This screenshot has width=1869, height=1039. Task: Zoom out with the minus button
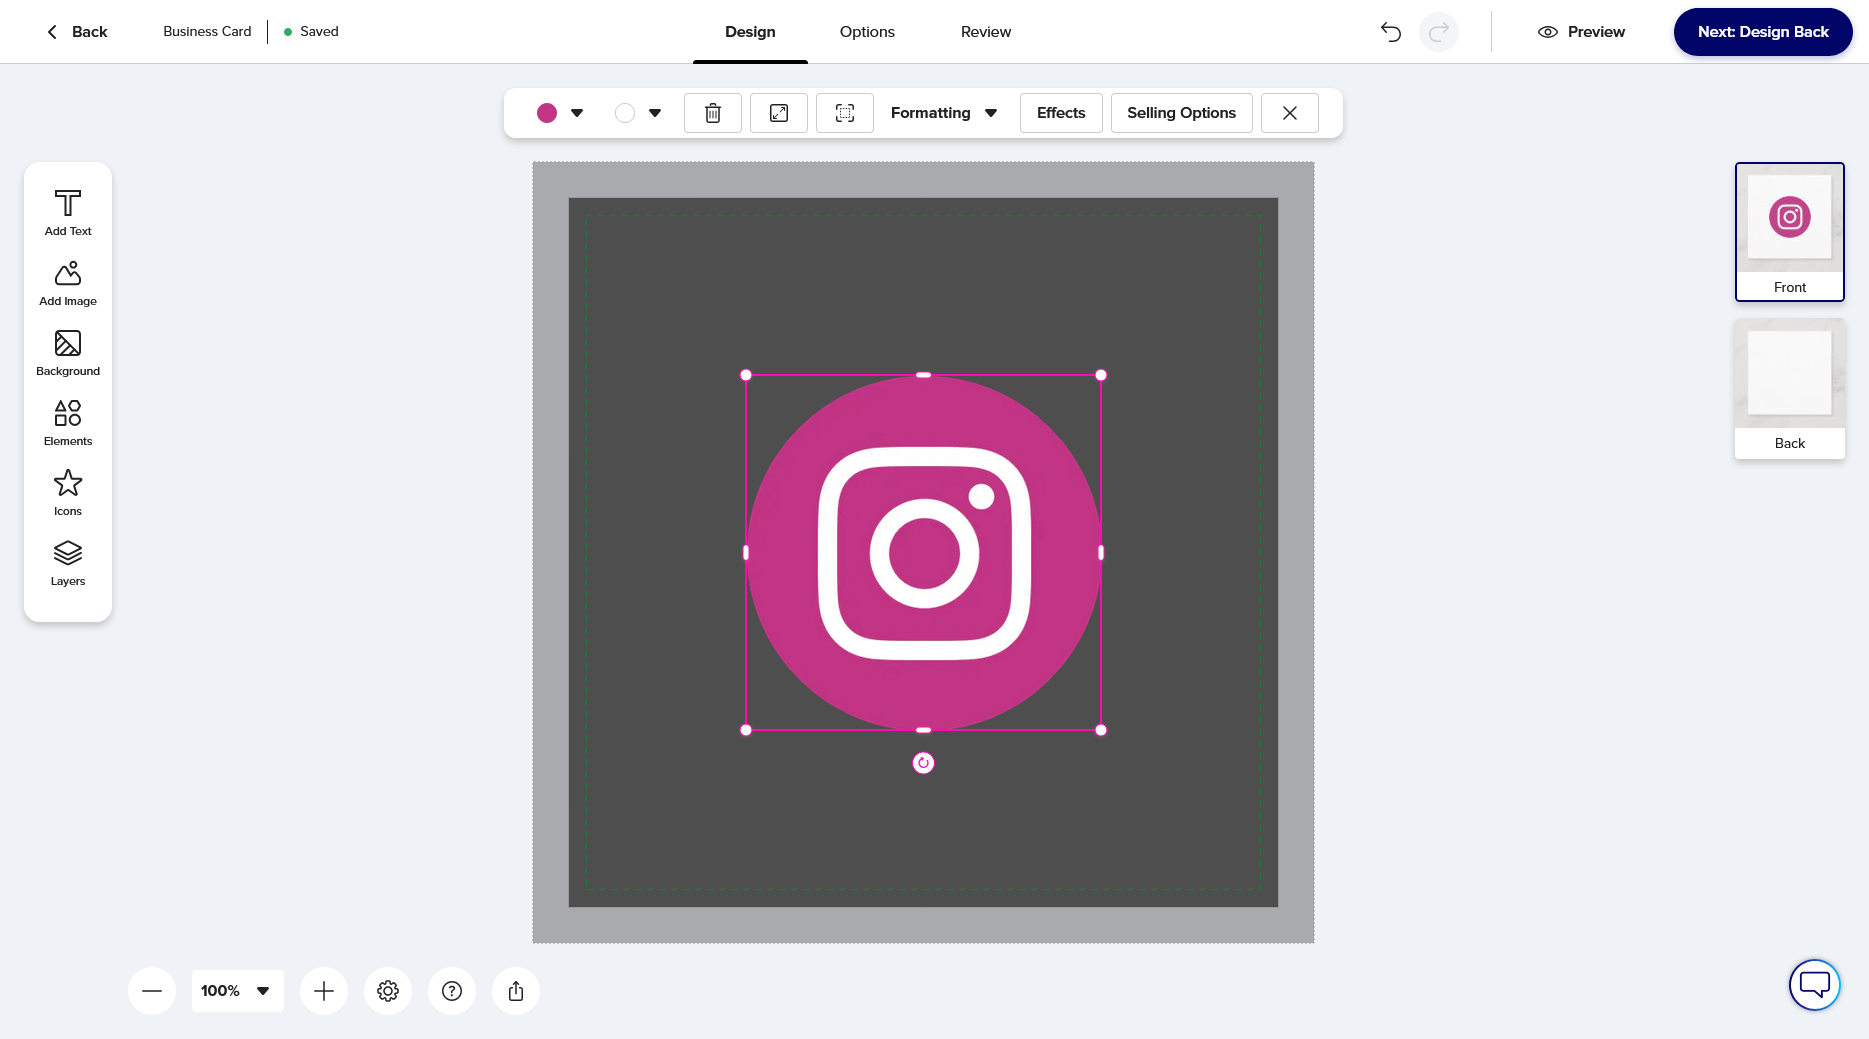152,991
